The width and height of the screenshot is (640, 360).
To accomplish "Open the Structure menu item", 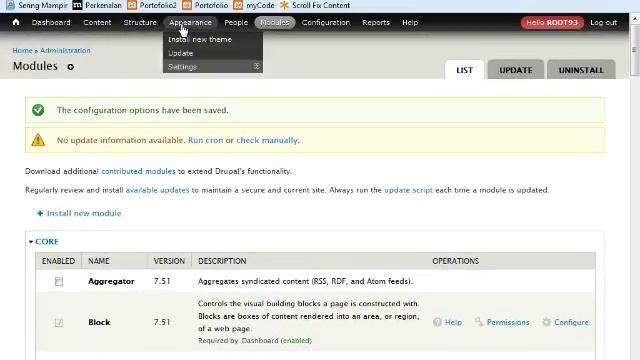I will (140, 22).
